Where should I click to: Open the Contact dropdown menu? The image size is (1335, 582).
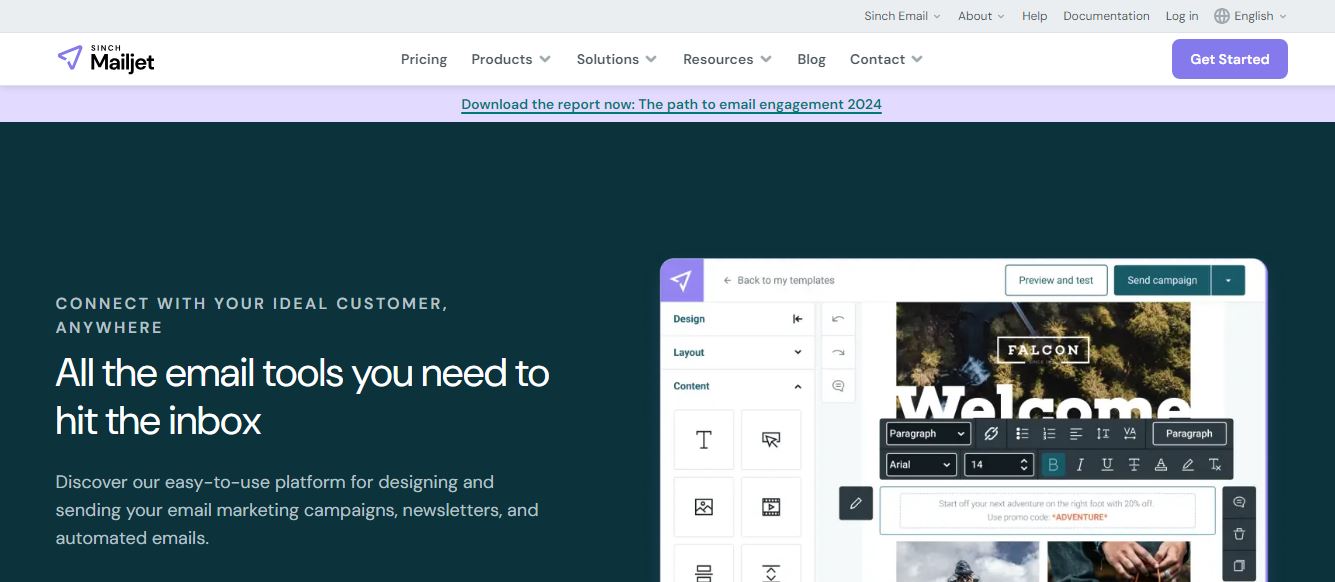tap(886, 59)
